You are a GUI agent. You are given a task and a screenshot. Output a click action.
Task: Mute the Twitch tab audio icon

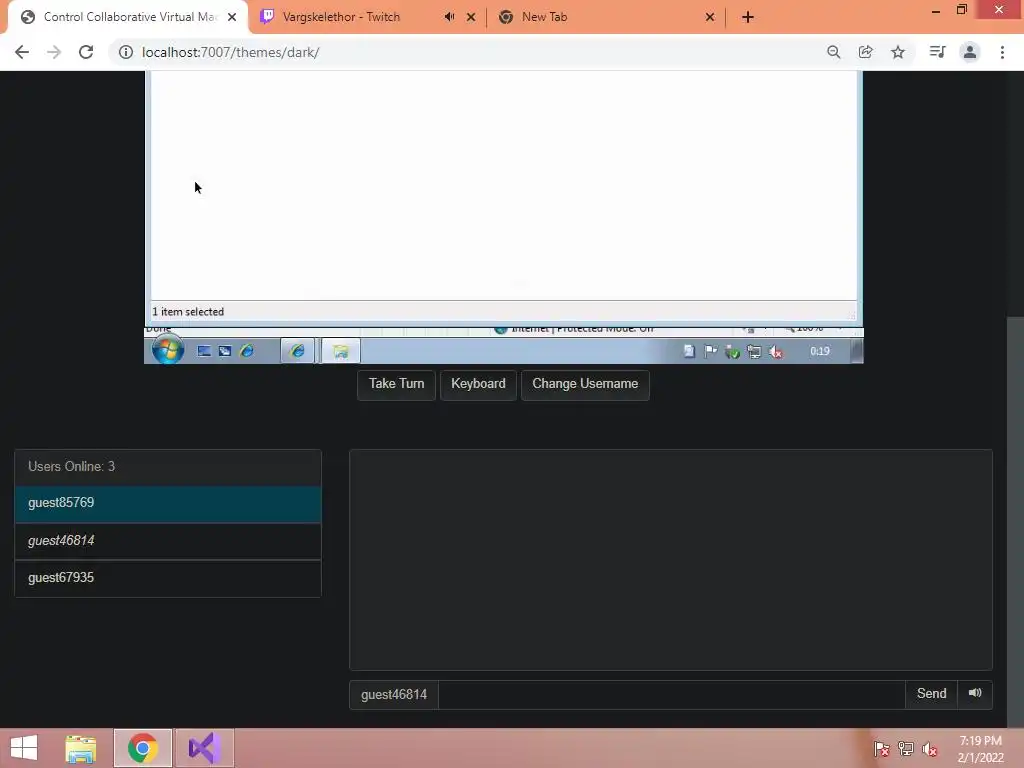tap(449, 17)
